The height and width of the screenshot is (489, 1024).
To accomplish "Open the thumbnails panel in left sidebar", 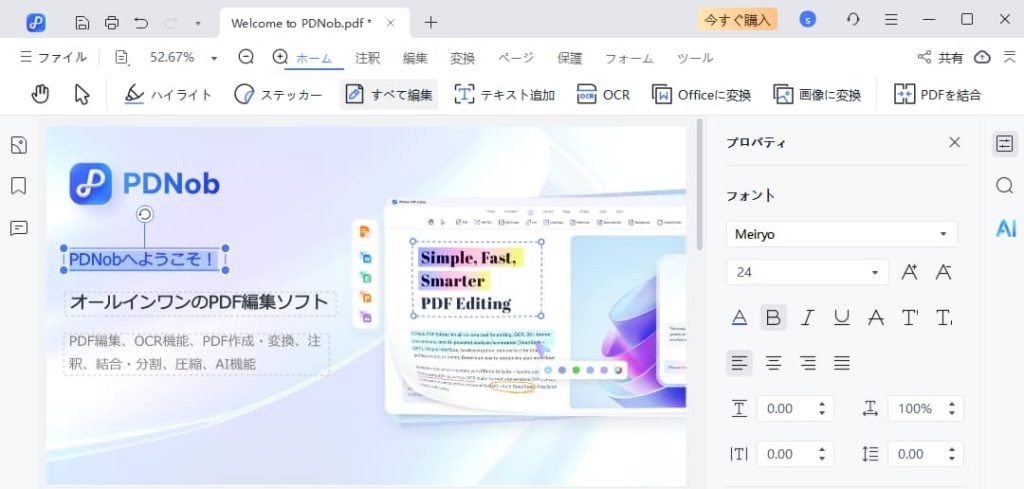I will point(19,145).
